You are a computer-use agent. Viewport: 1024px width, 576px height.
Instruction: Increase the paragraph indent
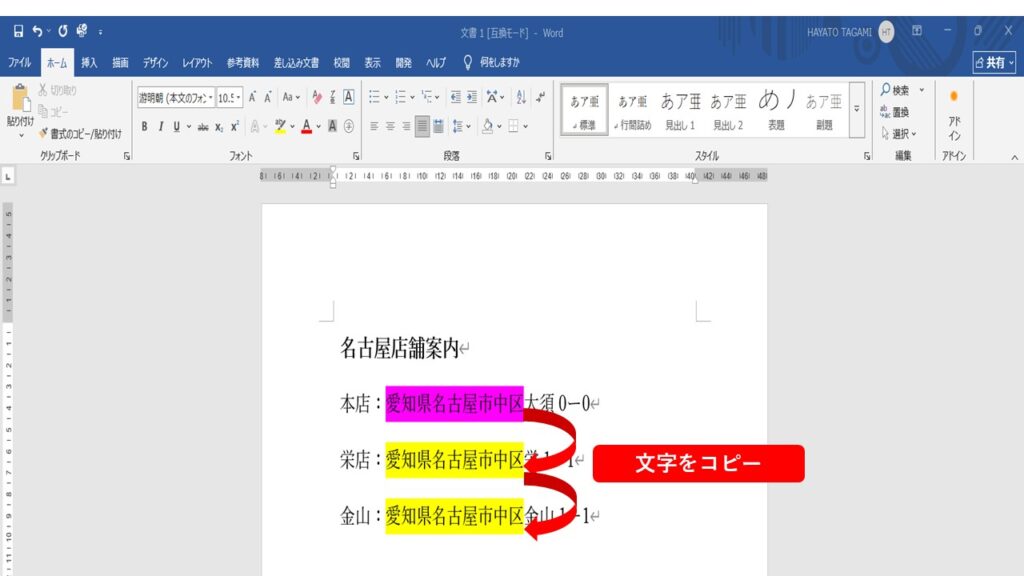coord(474,97)
